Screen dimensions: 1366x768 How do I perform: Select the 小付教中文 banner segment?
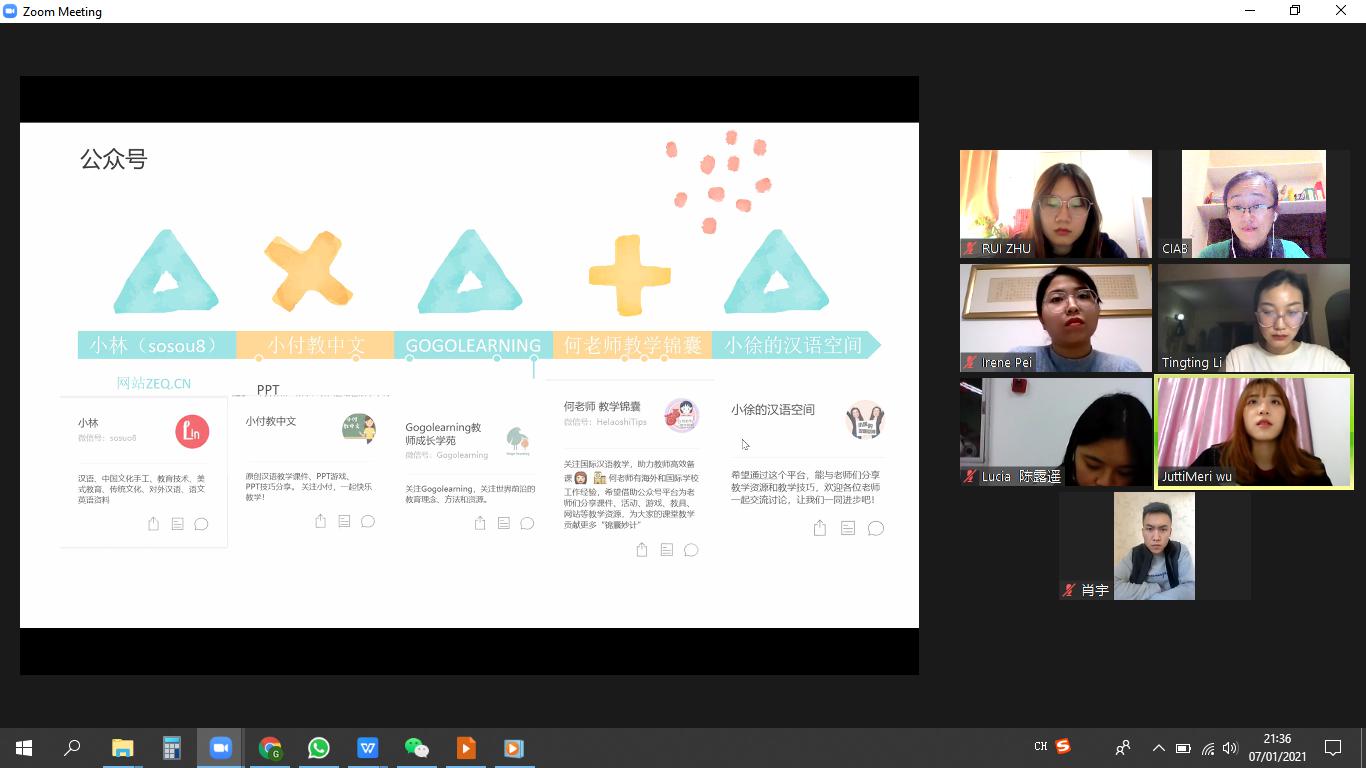tap(315, 345)
